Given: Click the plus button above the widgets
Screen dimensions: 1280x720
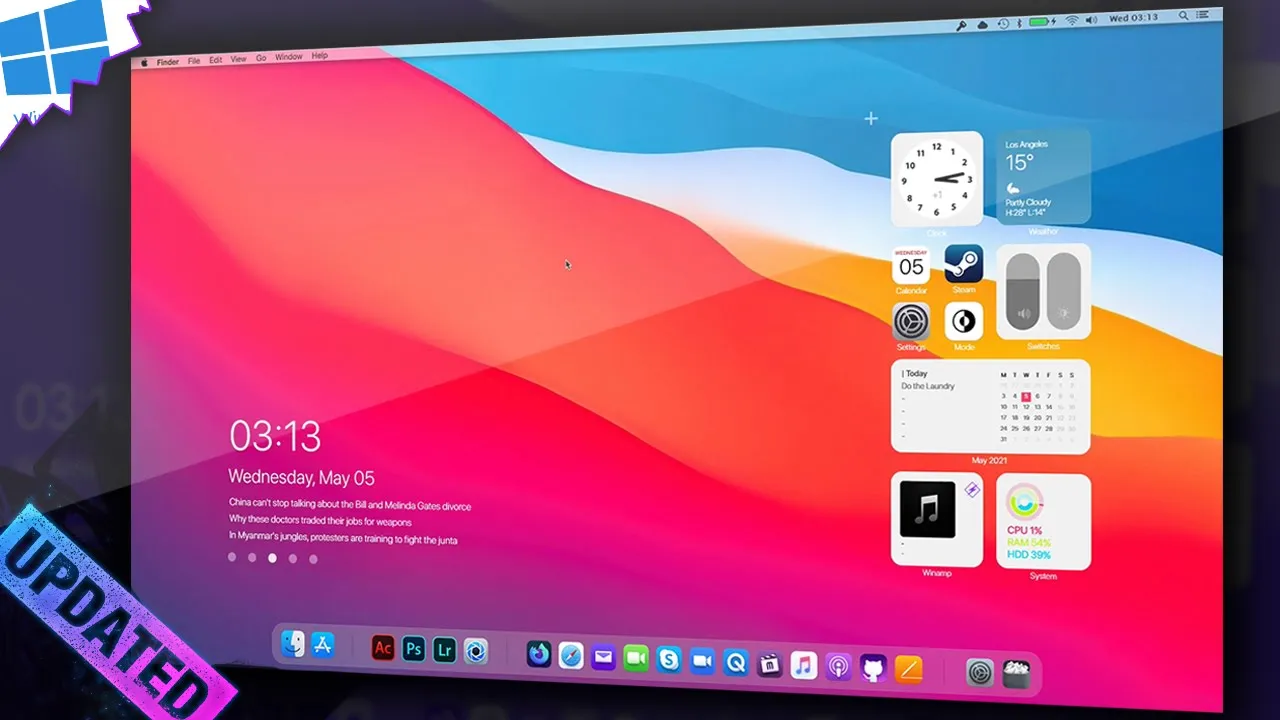Looking at the screenshot, I should (871, 118).
